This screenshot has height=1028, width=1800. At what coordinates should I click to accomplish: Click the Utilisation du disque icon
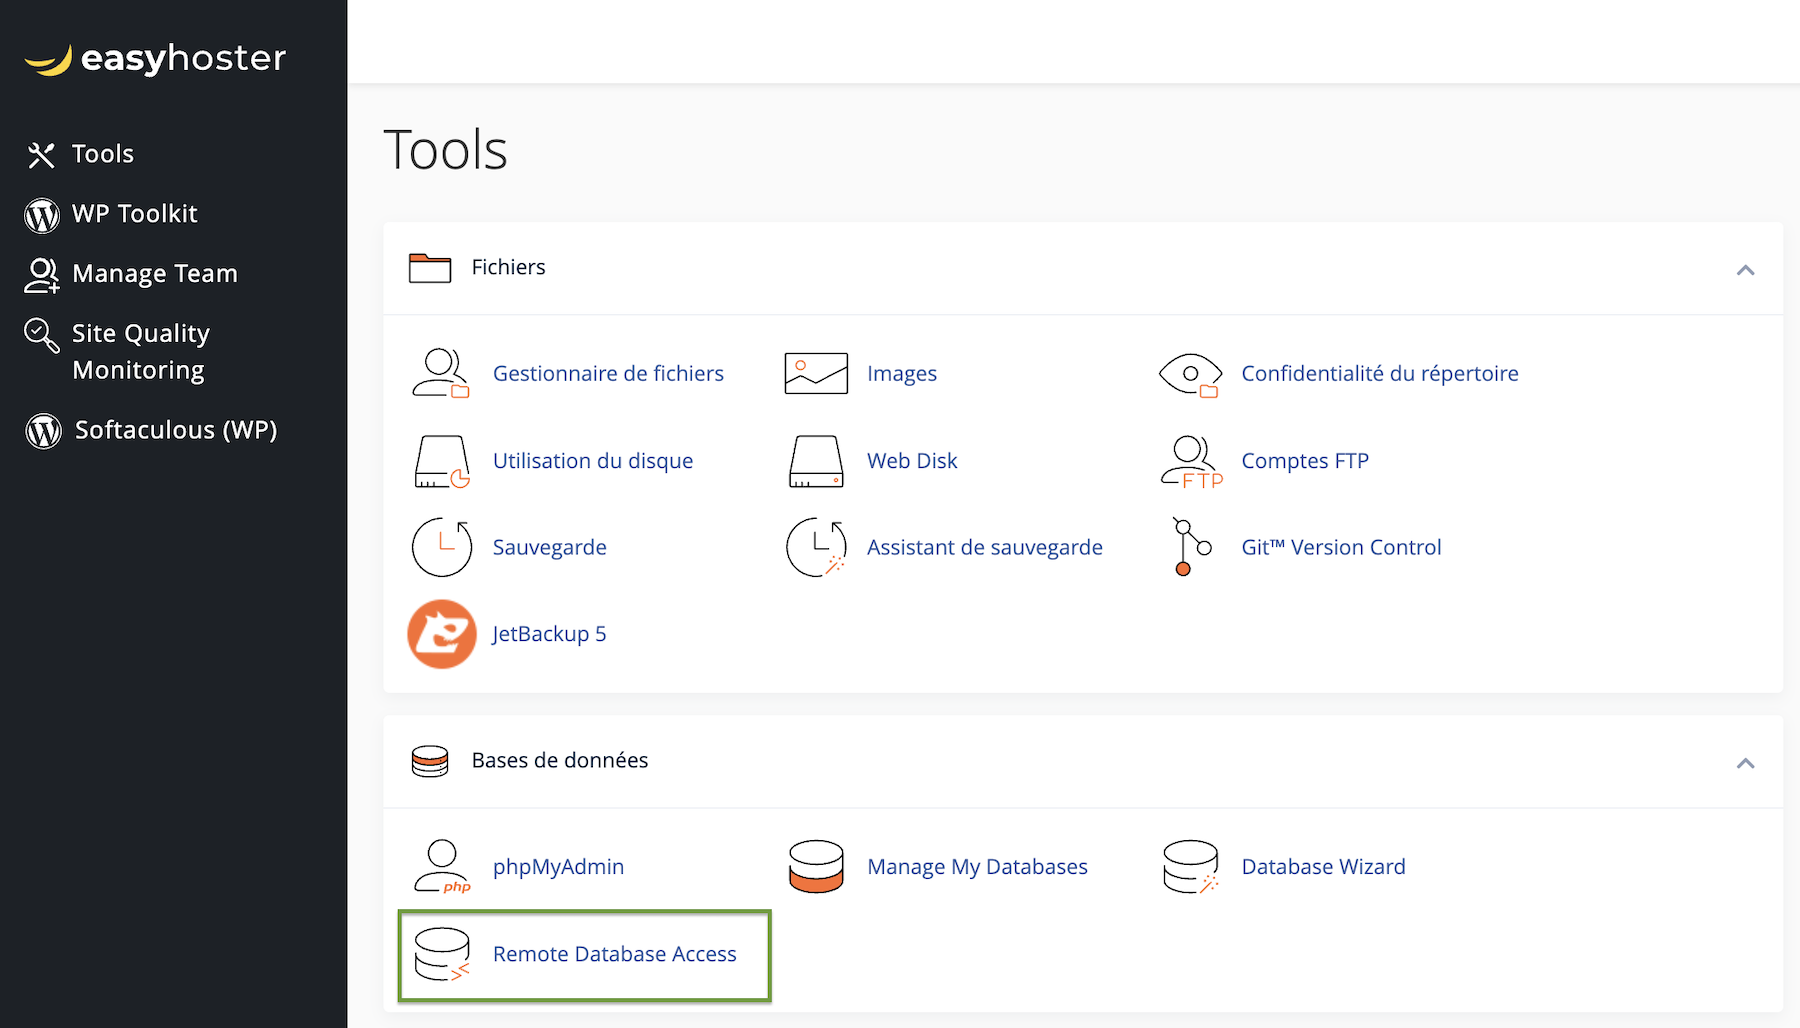pyautogui.click(x=441, y=461)
